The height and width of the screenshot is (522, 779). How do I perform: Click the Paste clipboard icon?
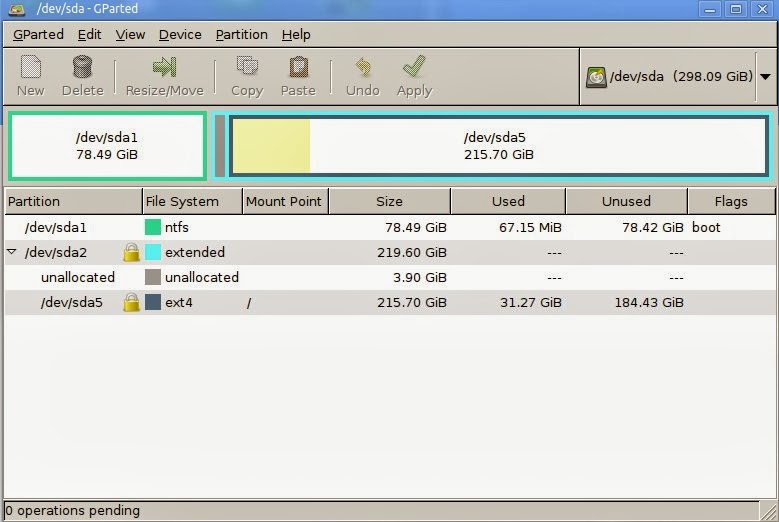coord(298,67)
